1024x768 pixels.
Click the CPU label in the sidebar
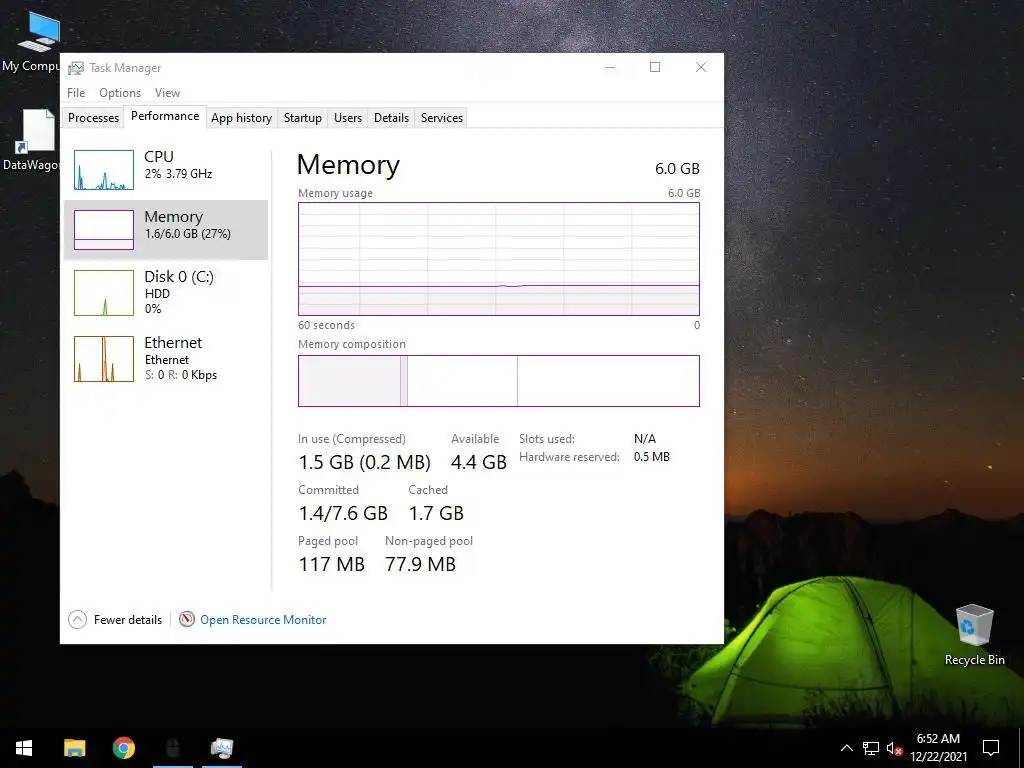pyautogui.click(x=159, y=157)
